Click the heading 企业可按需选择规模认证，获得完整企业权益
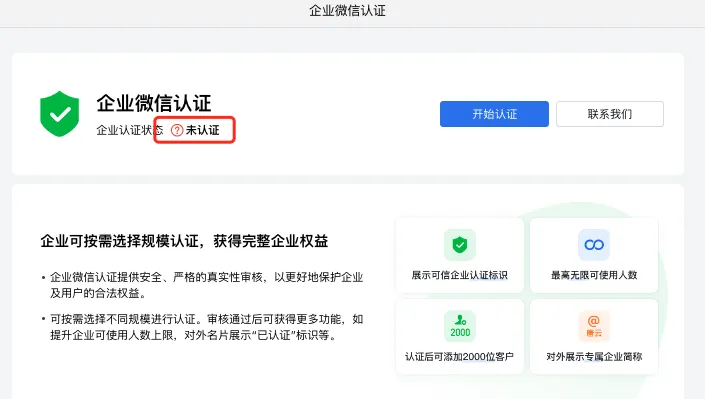Viewport: 705px width, 399px height. 184,241
